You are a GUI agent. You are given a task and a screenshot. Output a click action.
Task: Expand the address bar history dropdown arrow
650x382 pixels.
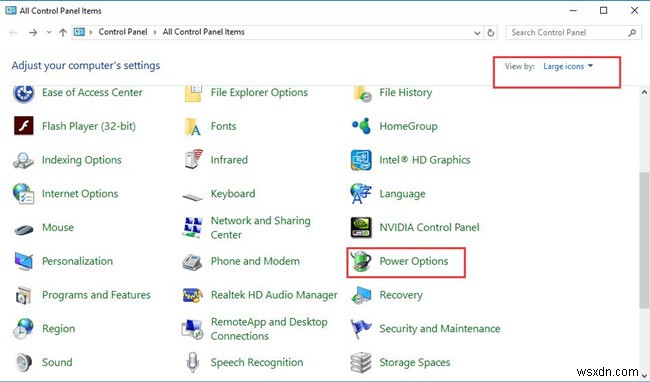click(477, 33)
